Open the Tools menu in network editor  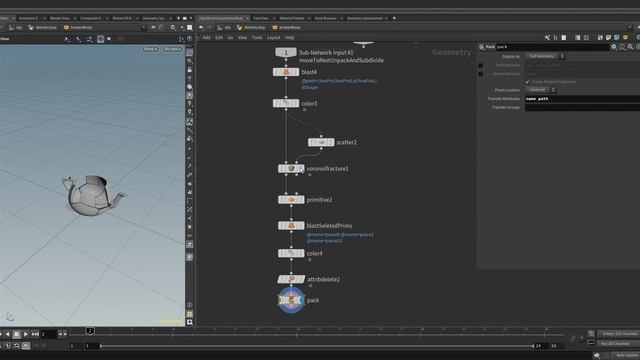coord(257,38)
